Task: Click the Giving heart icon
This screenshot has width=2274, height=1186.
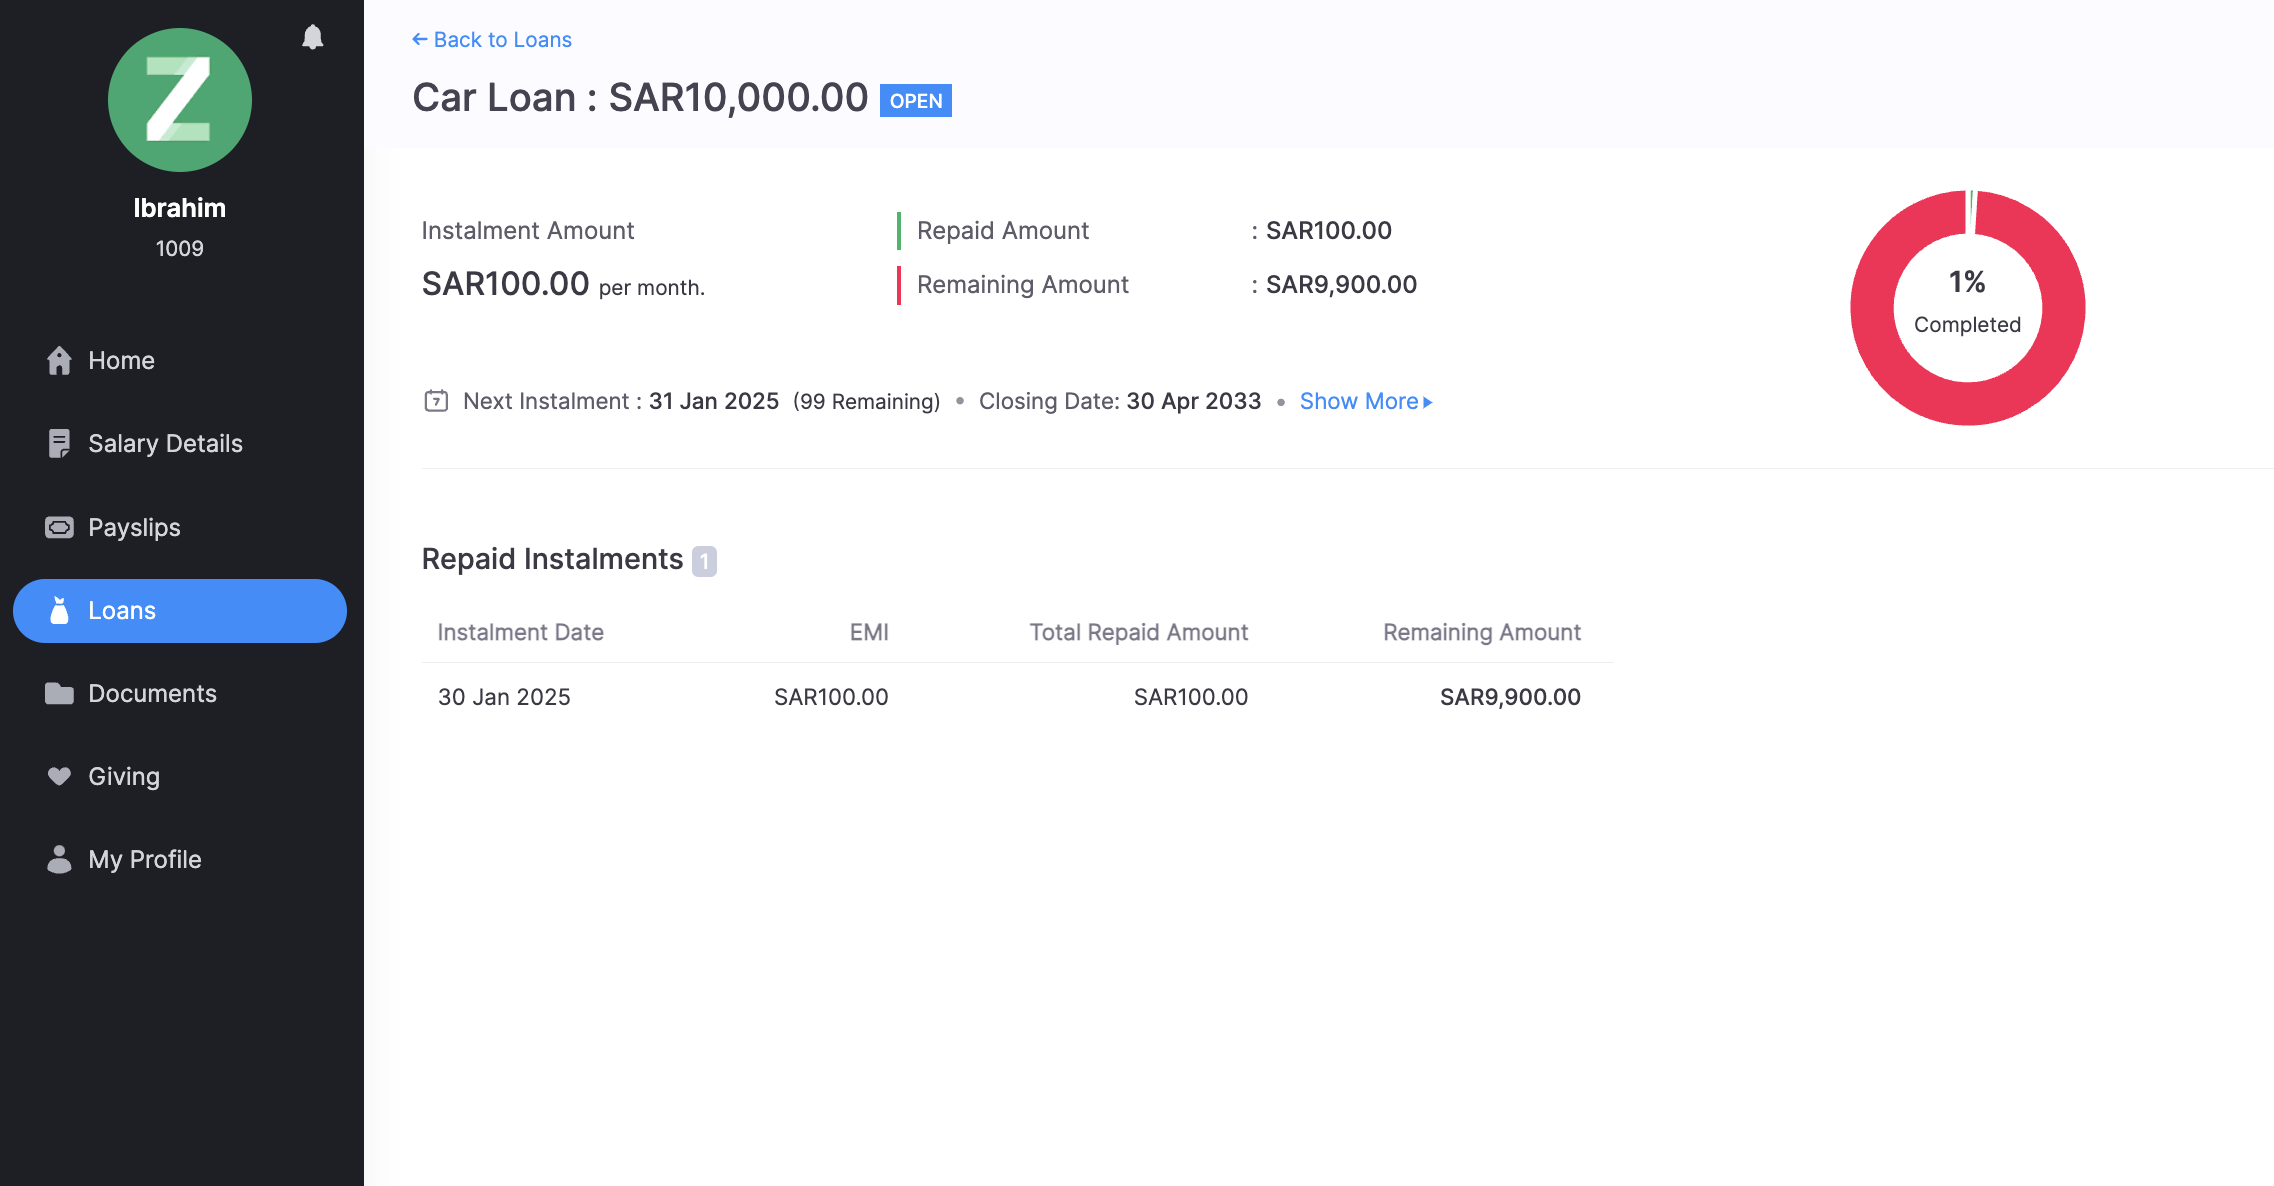Action: click(x=59, y=776)
